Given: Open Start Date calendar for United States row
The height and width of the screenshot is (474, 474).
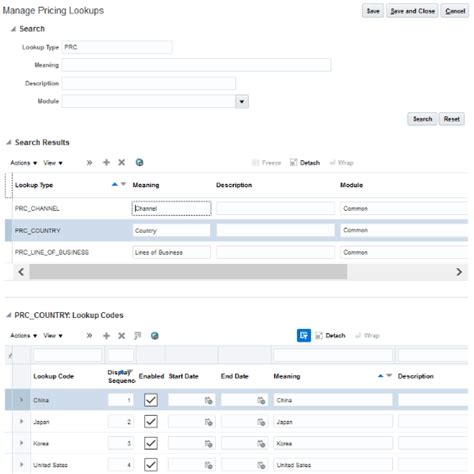Looking at the screenshot, I should pyautogui.click(x=209, y=465).
